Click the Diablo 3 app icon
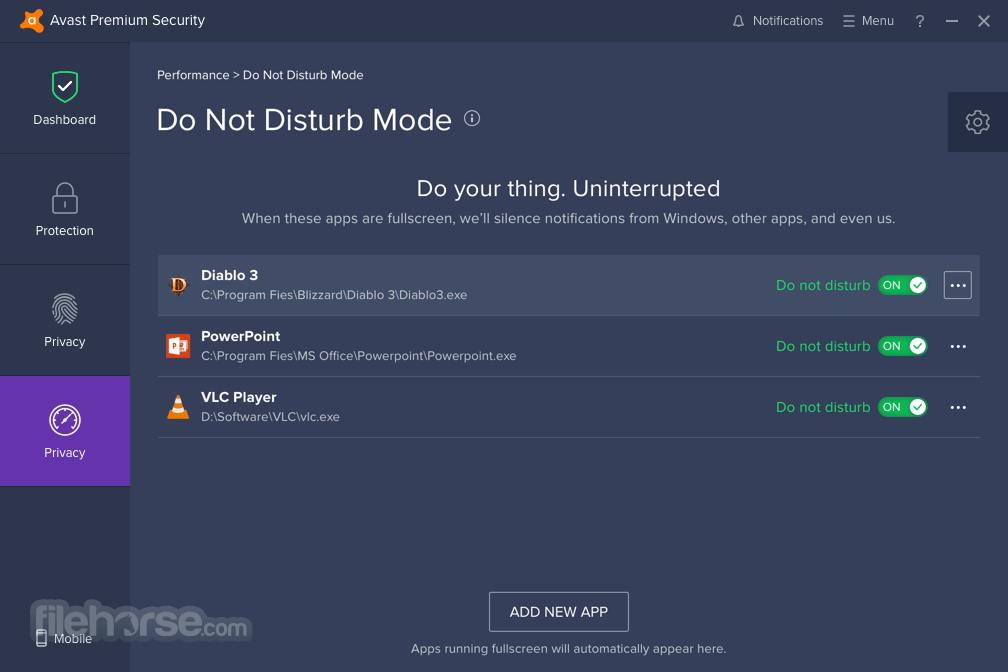The height and width of the screenshot is (672, 1008). click(x=178, y=286)
